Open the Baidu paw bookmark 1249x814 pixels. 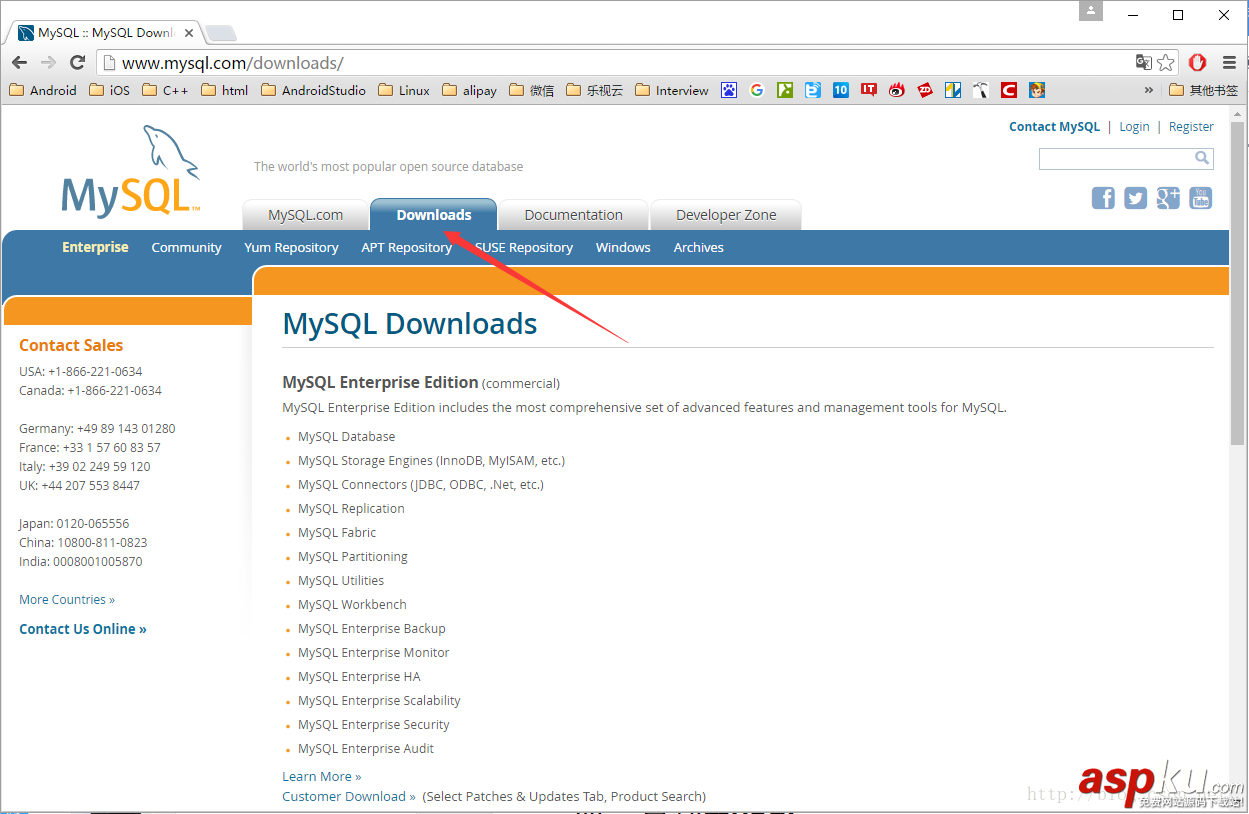pos(729,90)
